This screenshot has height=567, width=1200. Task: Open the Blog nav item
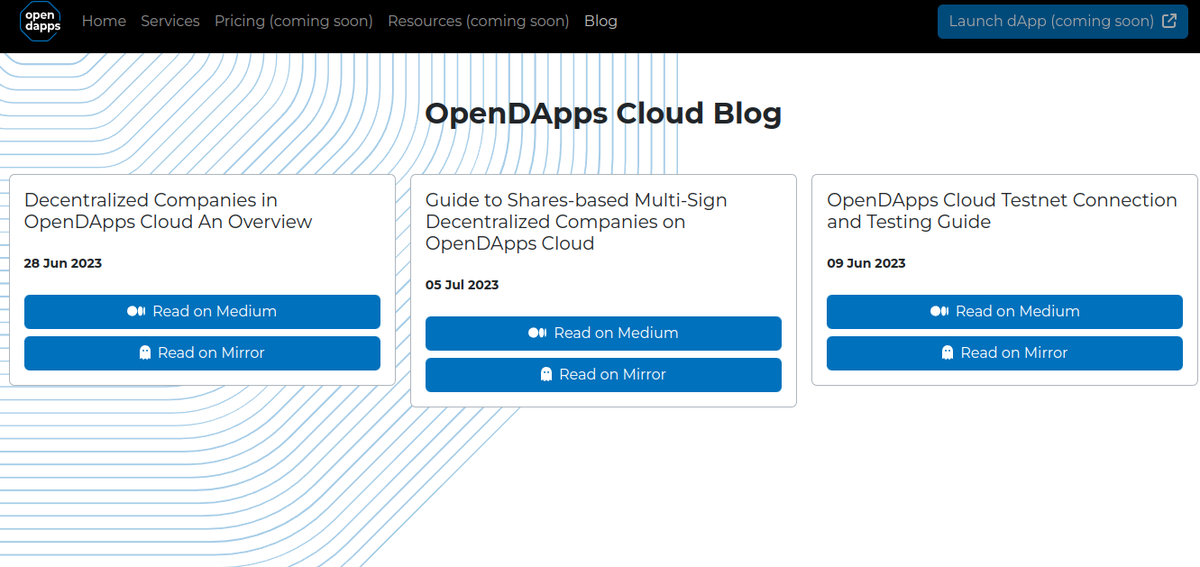(601, 21)
